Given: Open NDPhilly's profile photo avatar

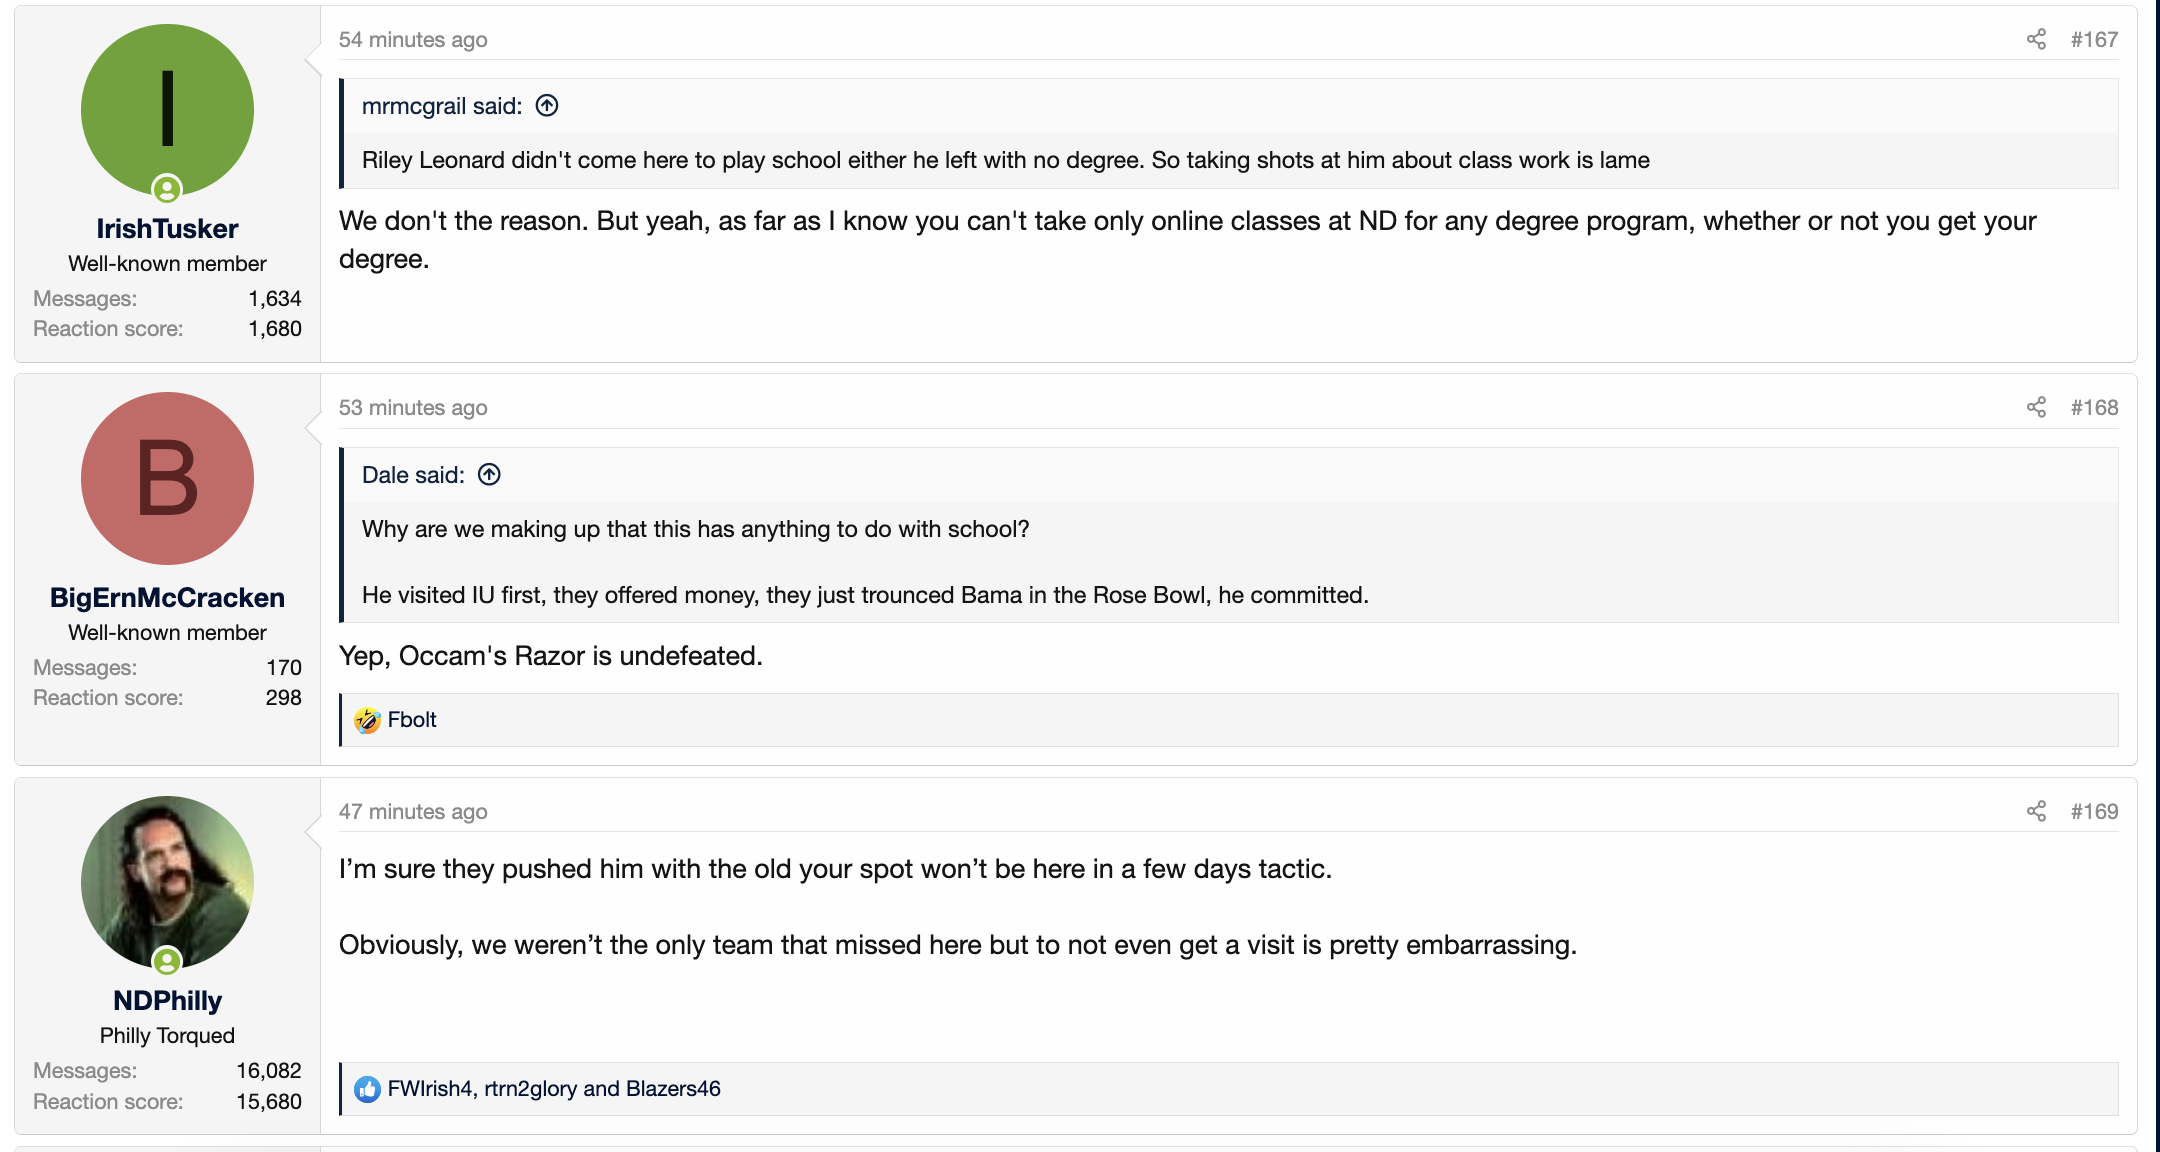Looking at the screenshot, I should pos(167,881).
